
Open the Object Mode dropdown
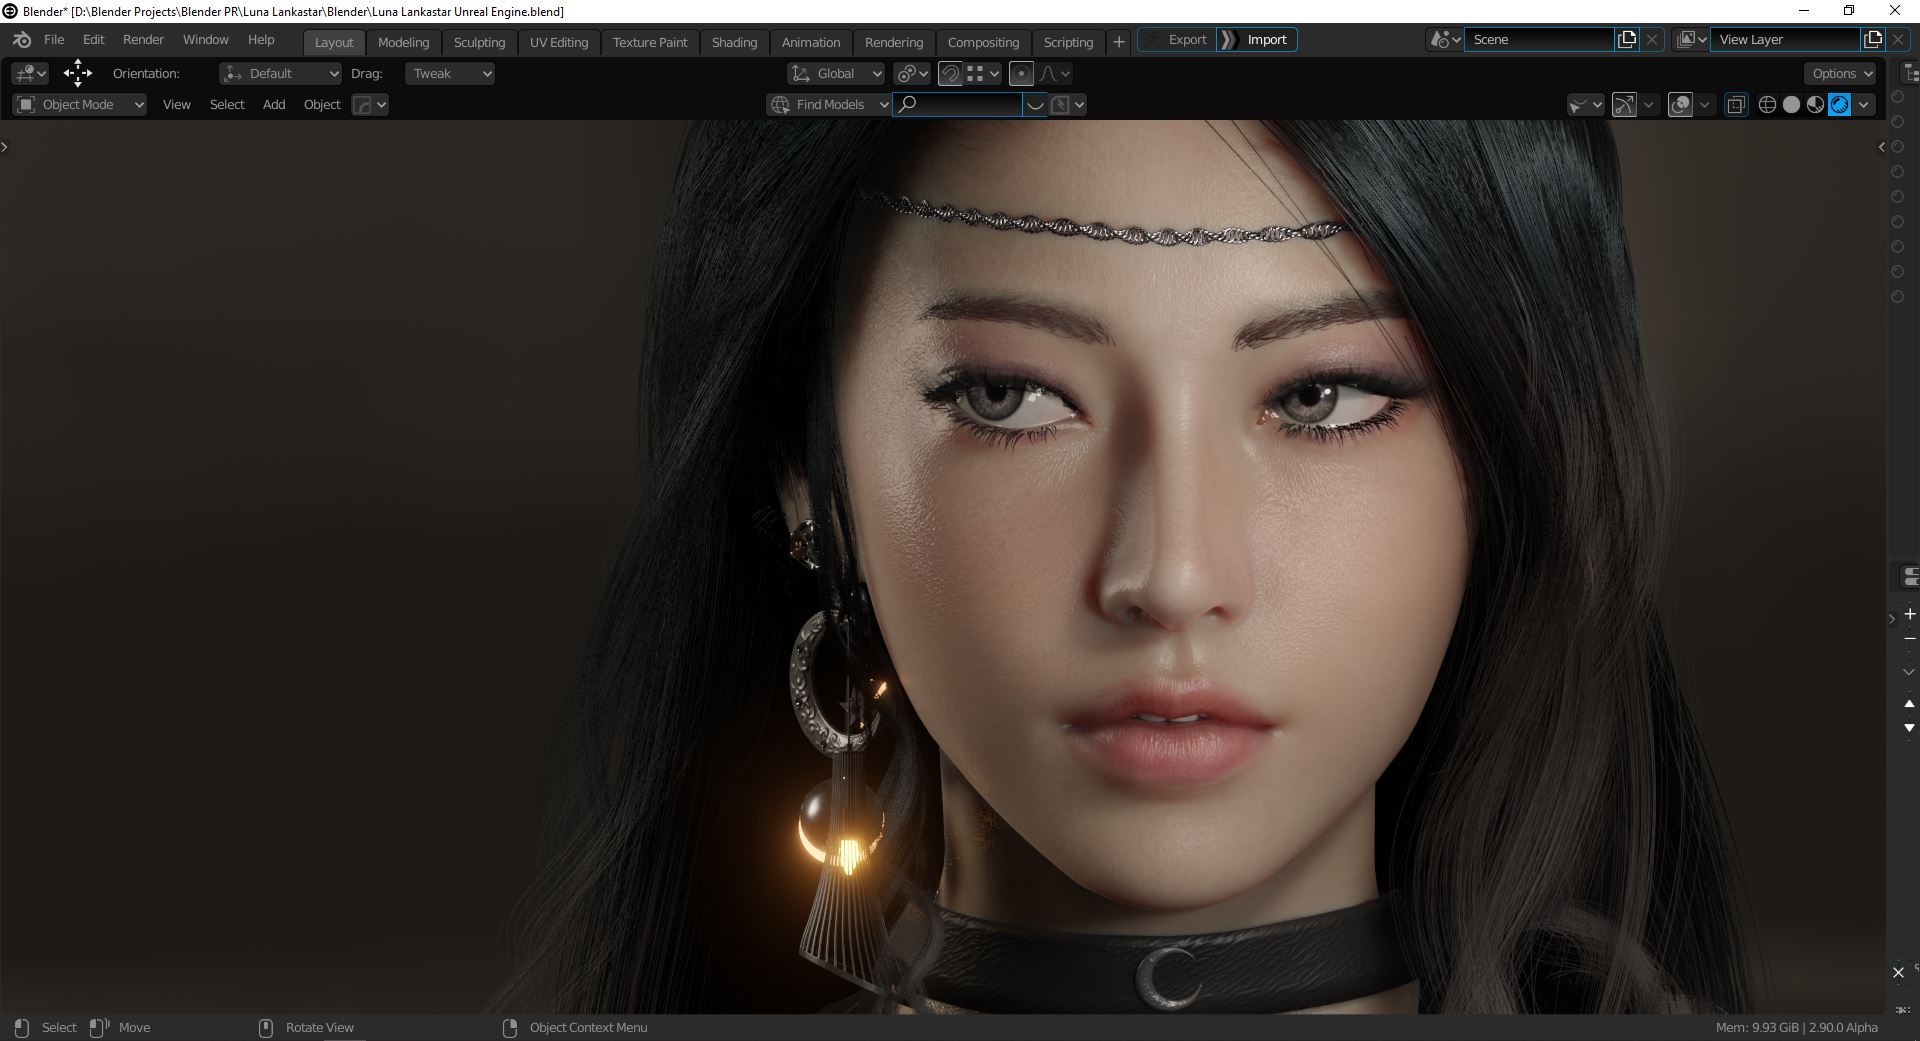80,105
